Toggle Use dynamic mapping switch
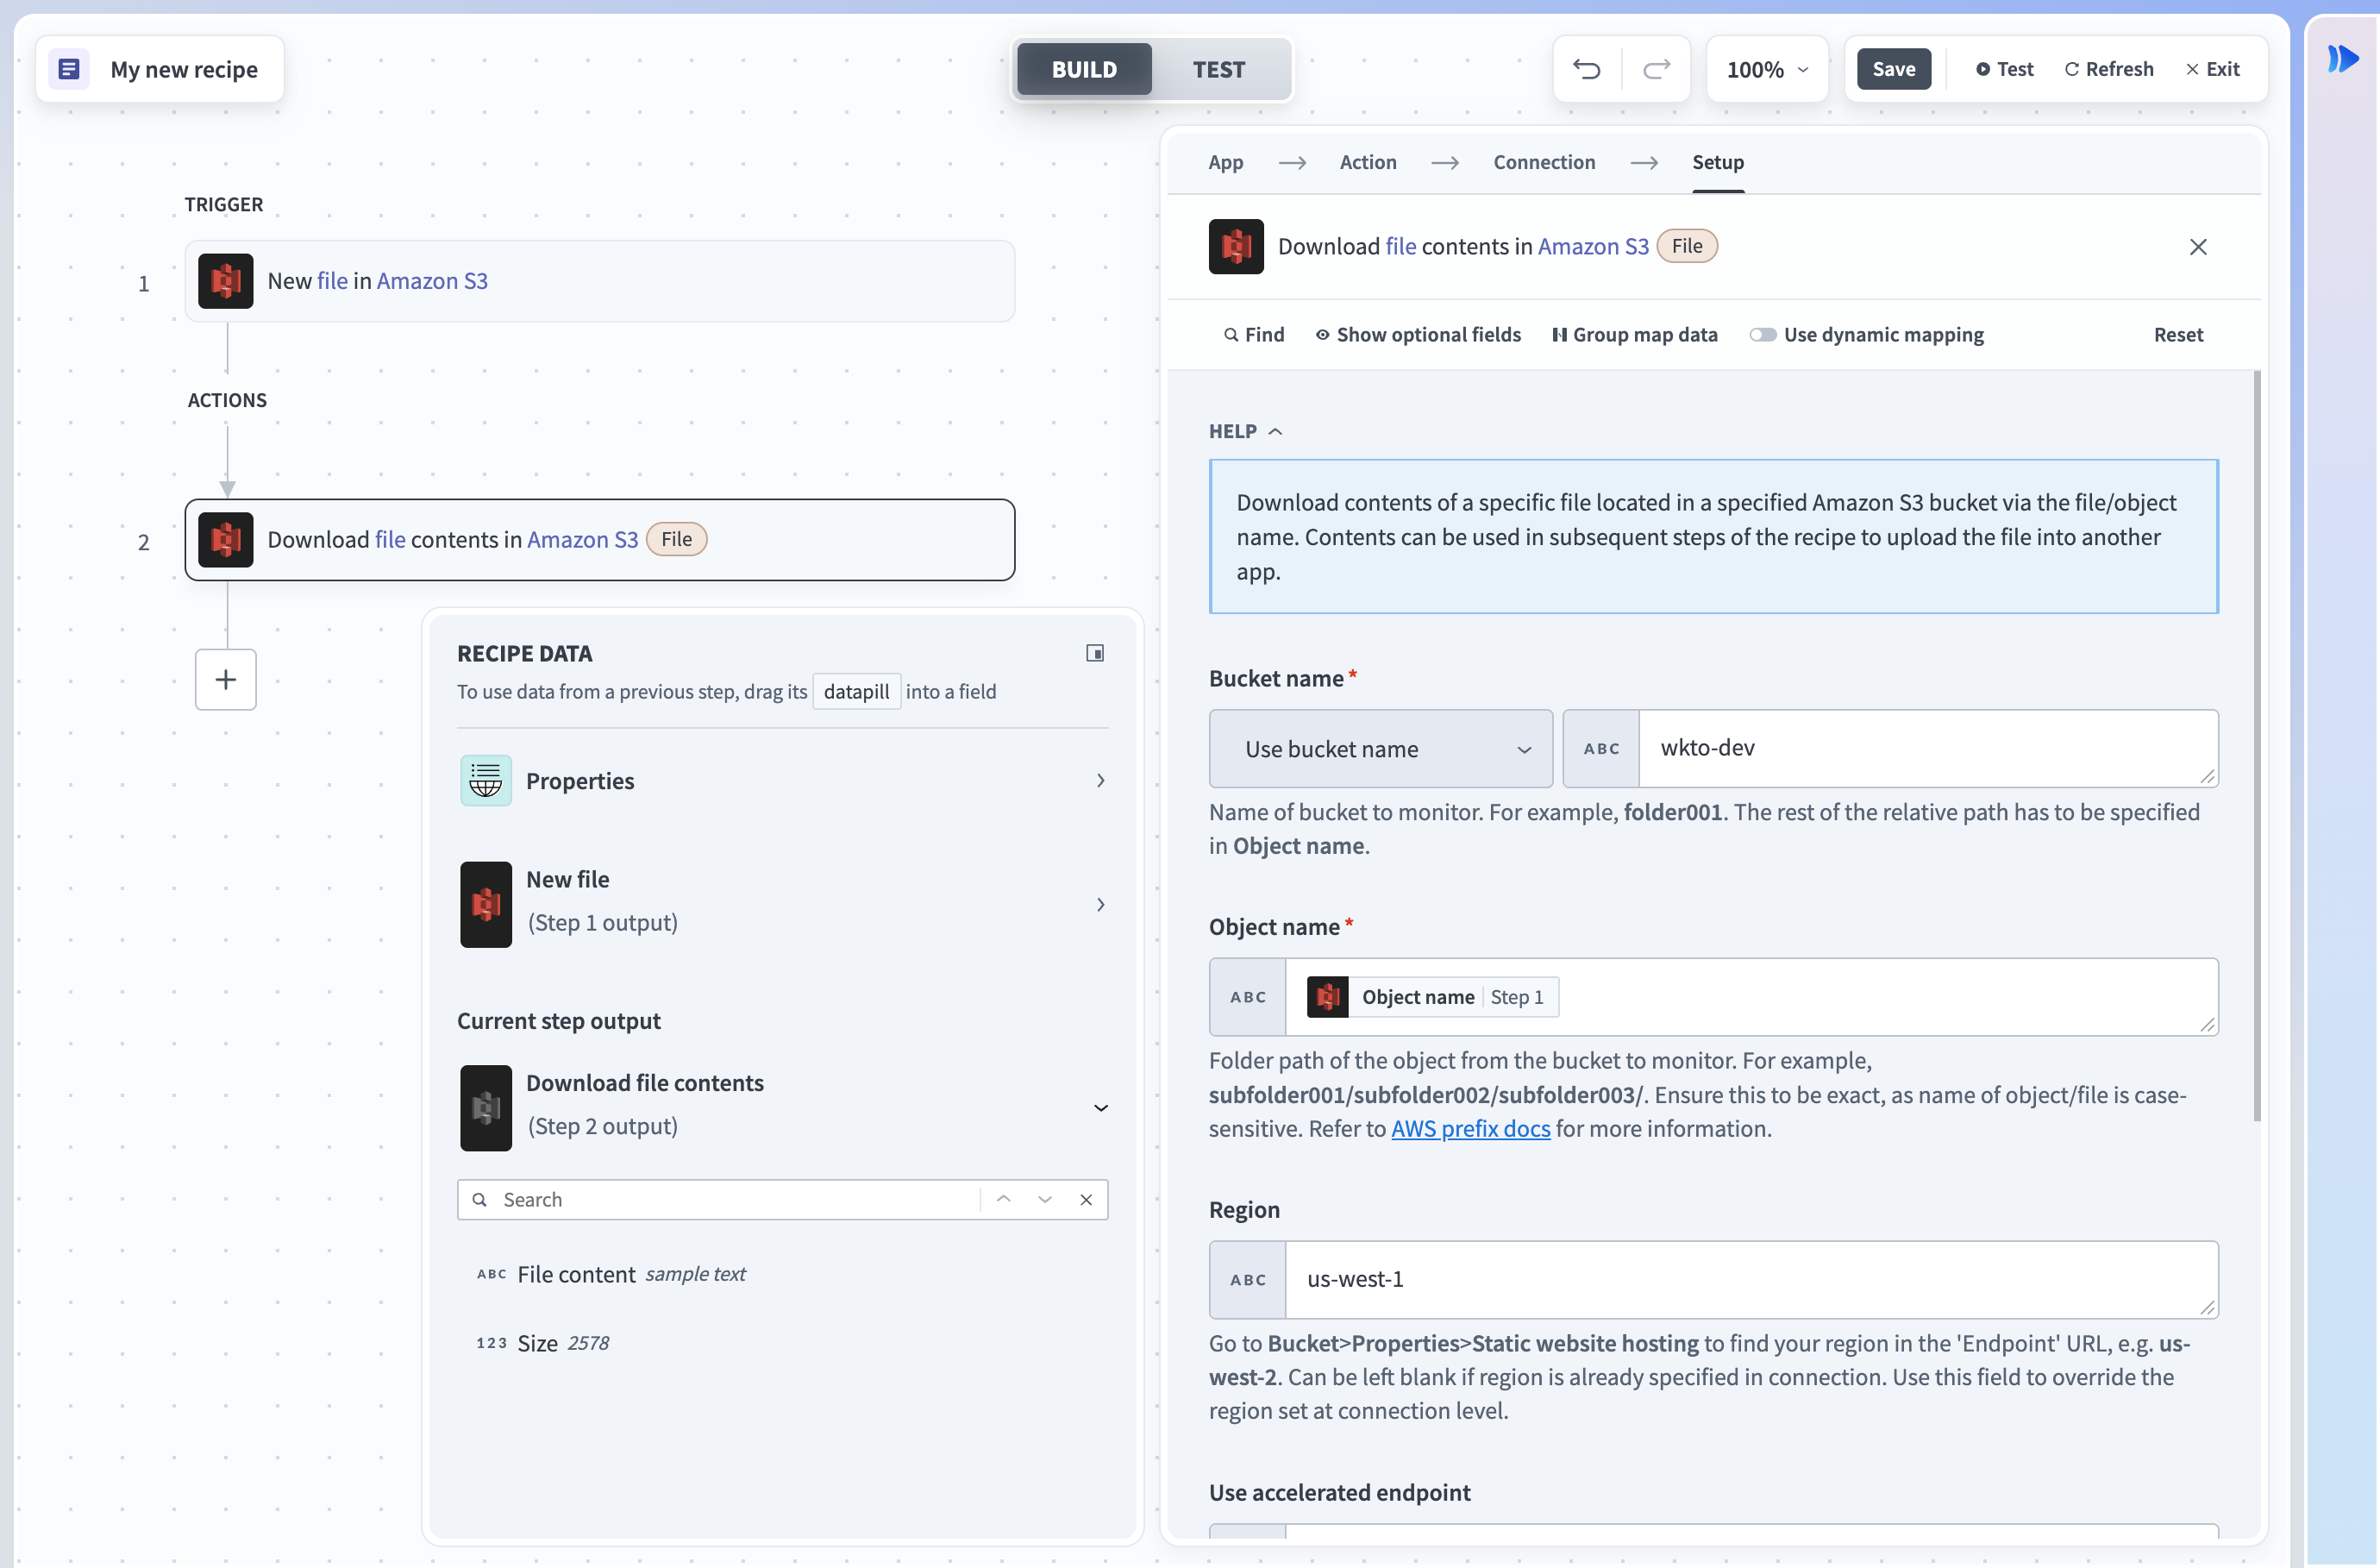Screen dimensions: 2380x1568 [1763, 335]
